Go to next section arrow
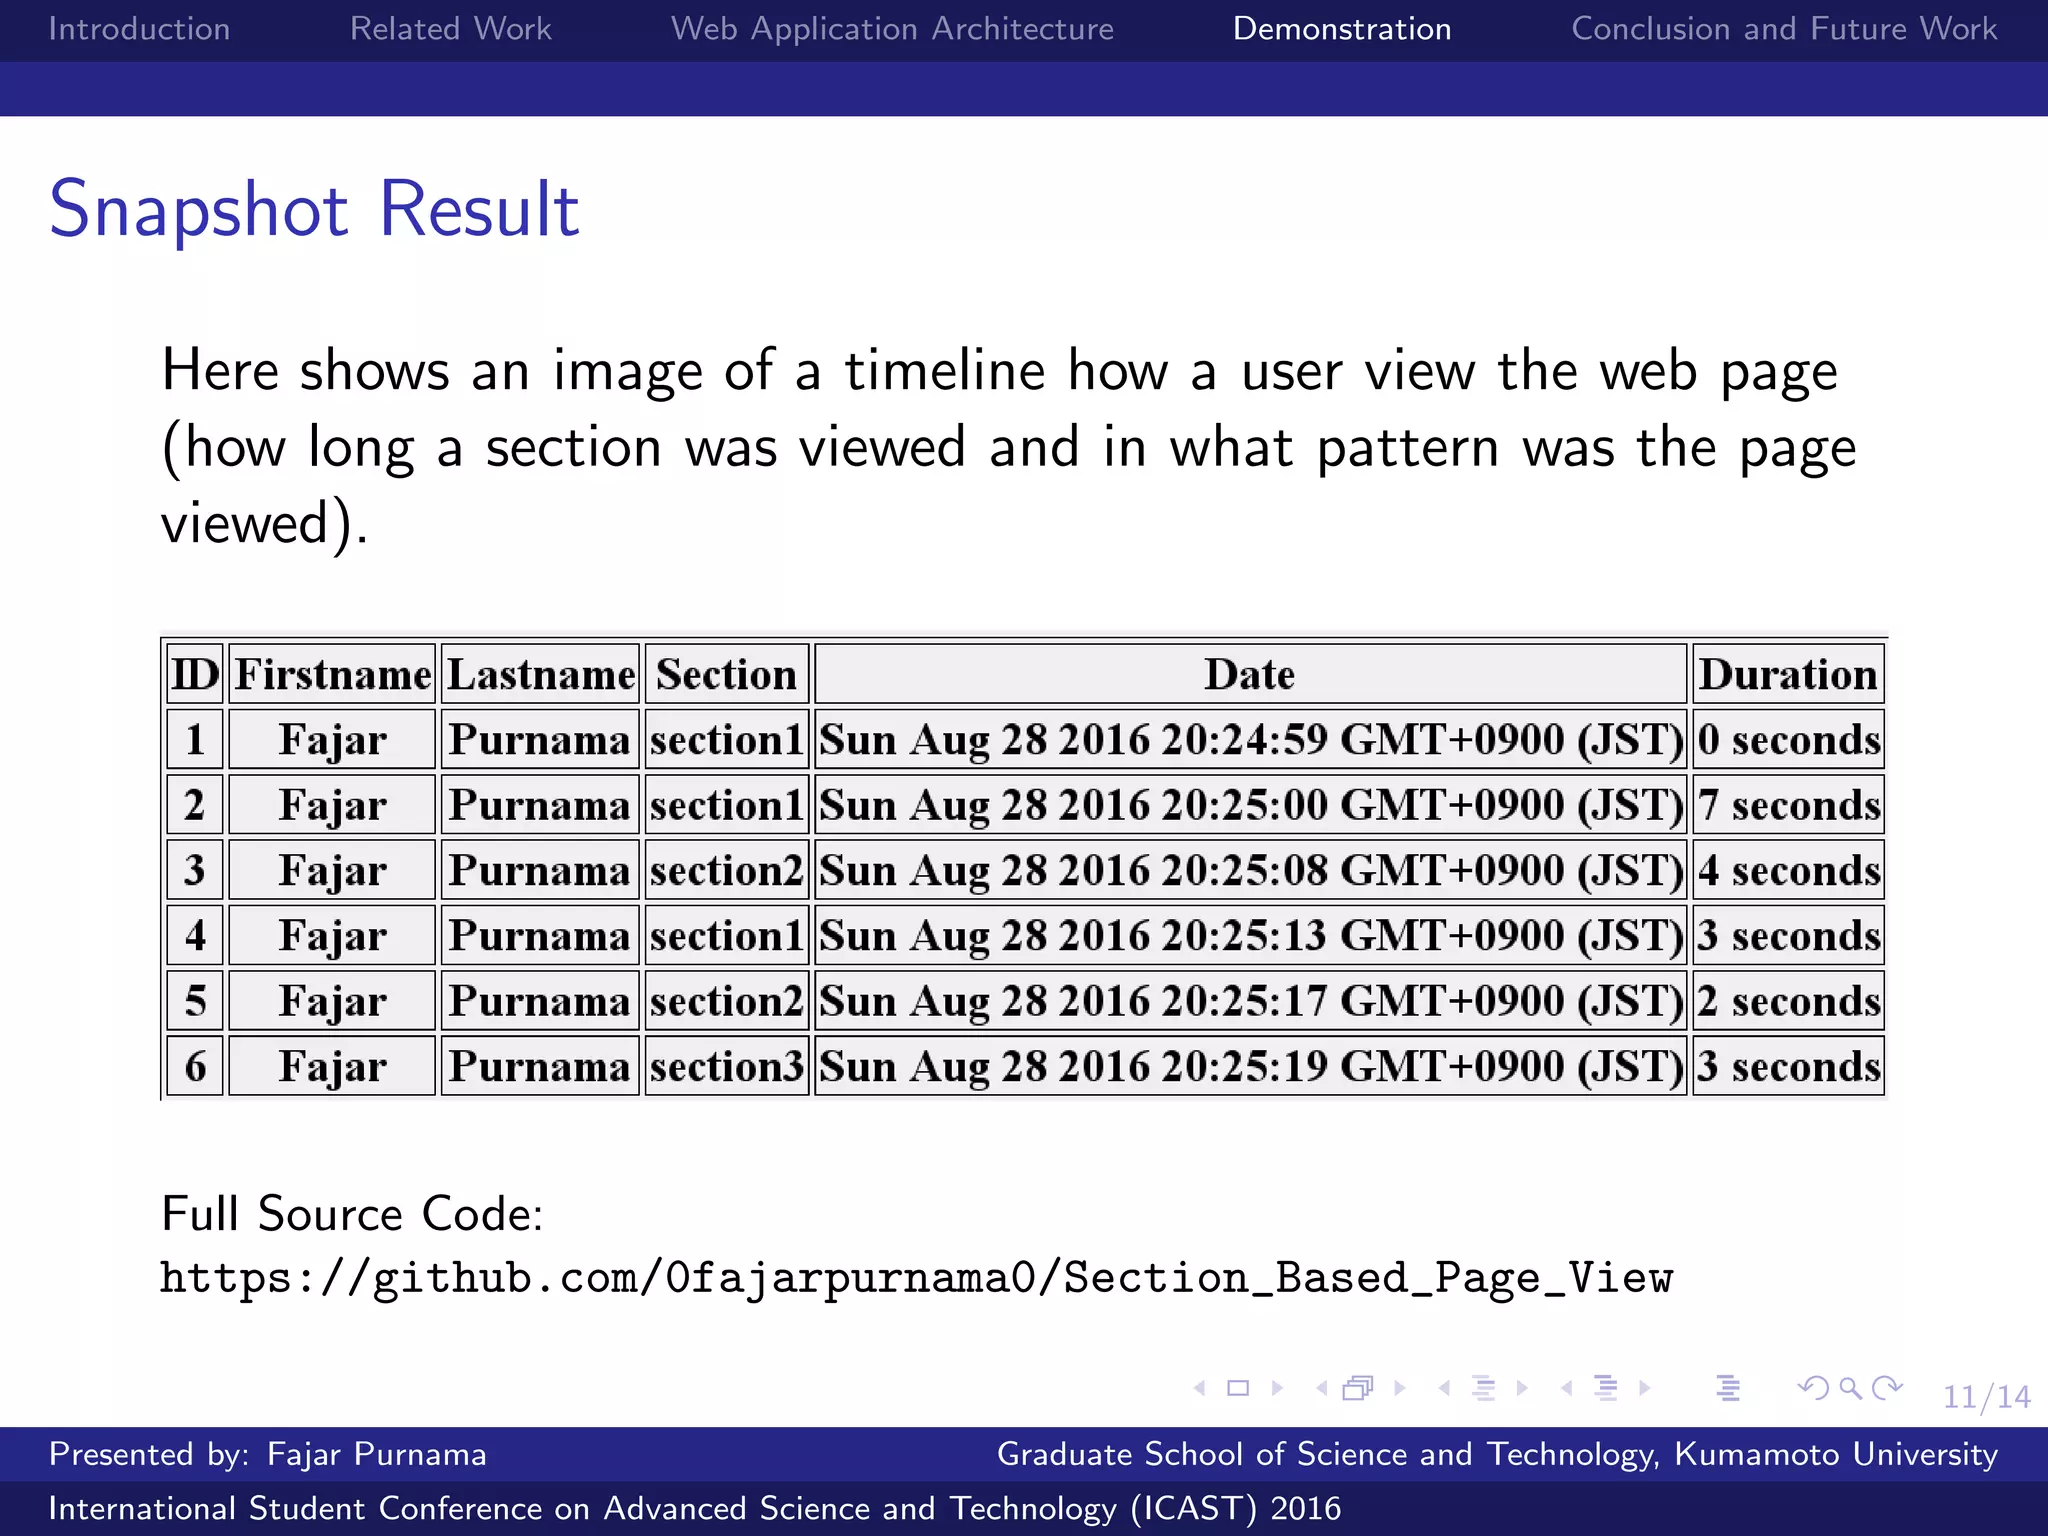 click(x=1644, y=1388)
